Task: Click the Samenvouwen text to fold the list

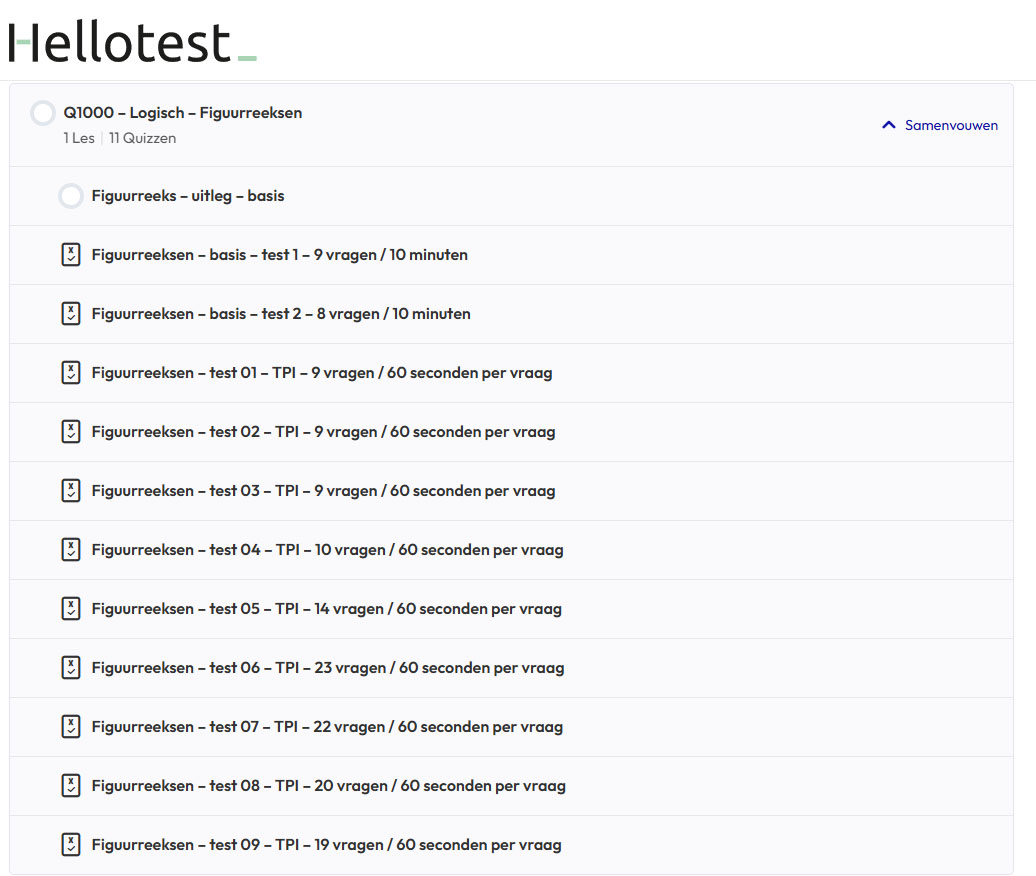Action: (x=951, y=126)
